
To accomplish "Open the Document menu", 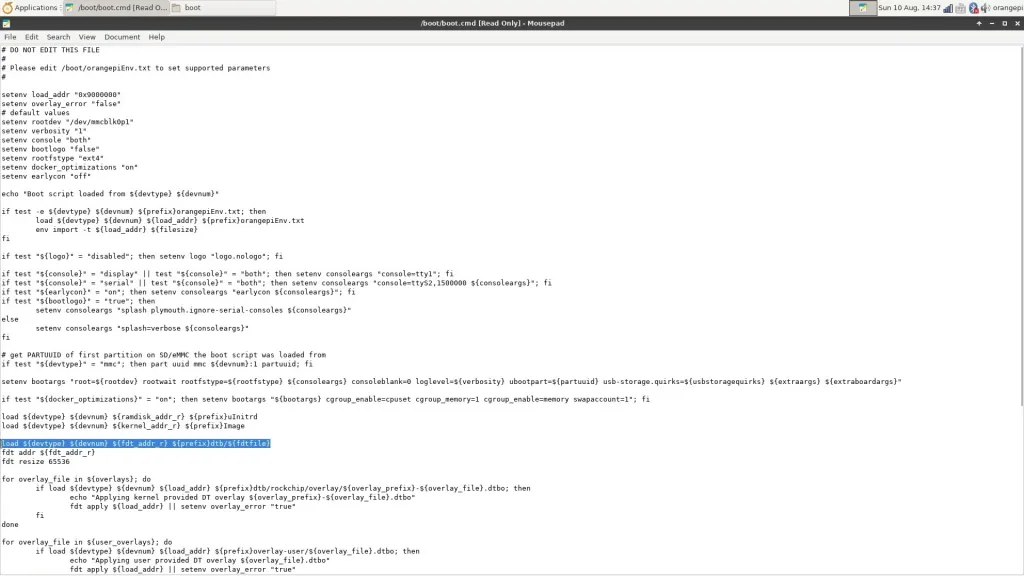I will point(122,37).
